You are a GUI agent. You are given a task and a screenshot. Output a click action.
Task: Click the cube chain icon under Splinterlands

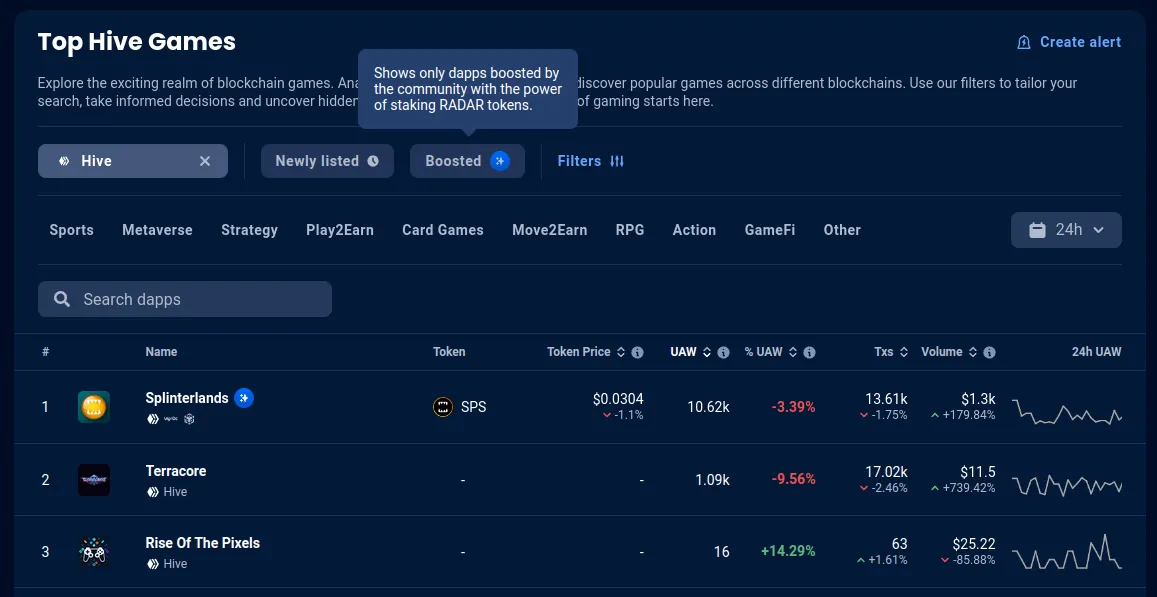pos(189,419)
